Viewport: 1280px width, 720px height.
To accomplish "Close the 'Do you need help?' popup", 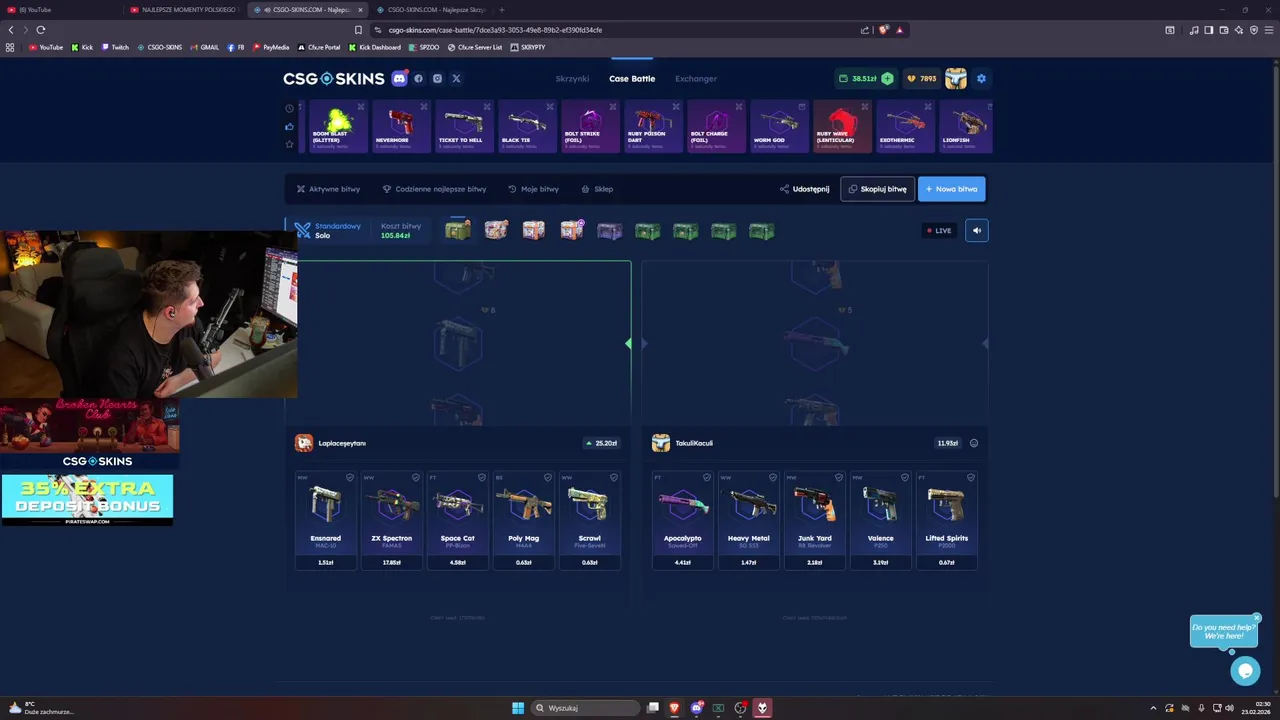I will (1257, 617).
